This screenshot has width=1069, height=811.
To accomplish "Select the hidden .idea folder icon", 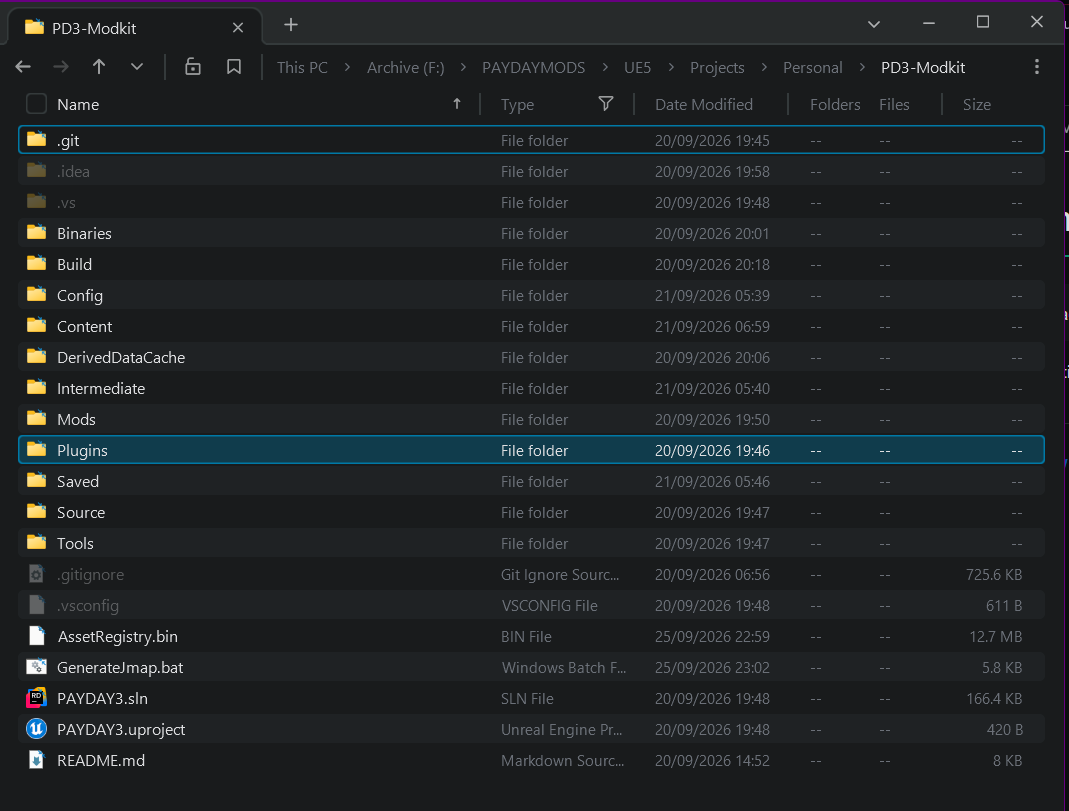I will (36, 170).
